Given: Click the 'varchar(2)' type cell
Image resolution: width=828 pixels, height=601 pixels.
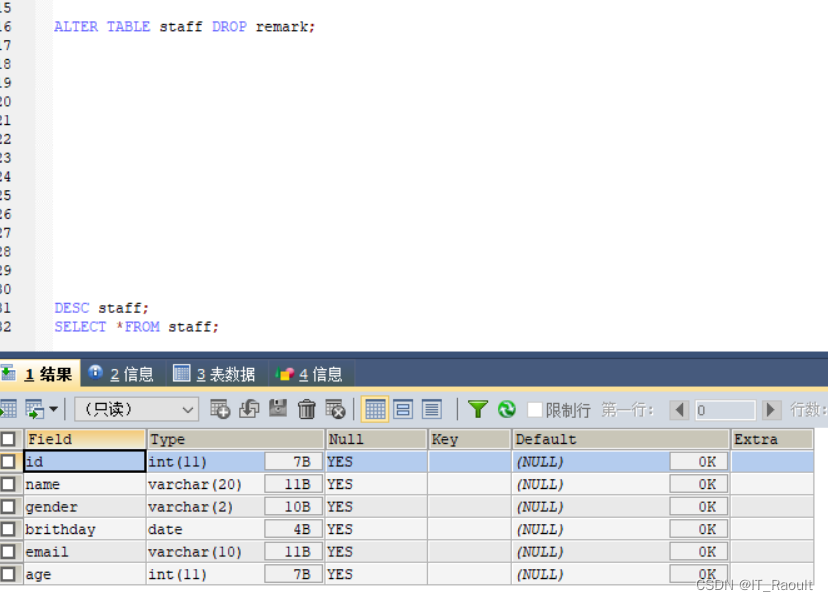Looking at the screenshot, I should click(x=205, y=507).
